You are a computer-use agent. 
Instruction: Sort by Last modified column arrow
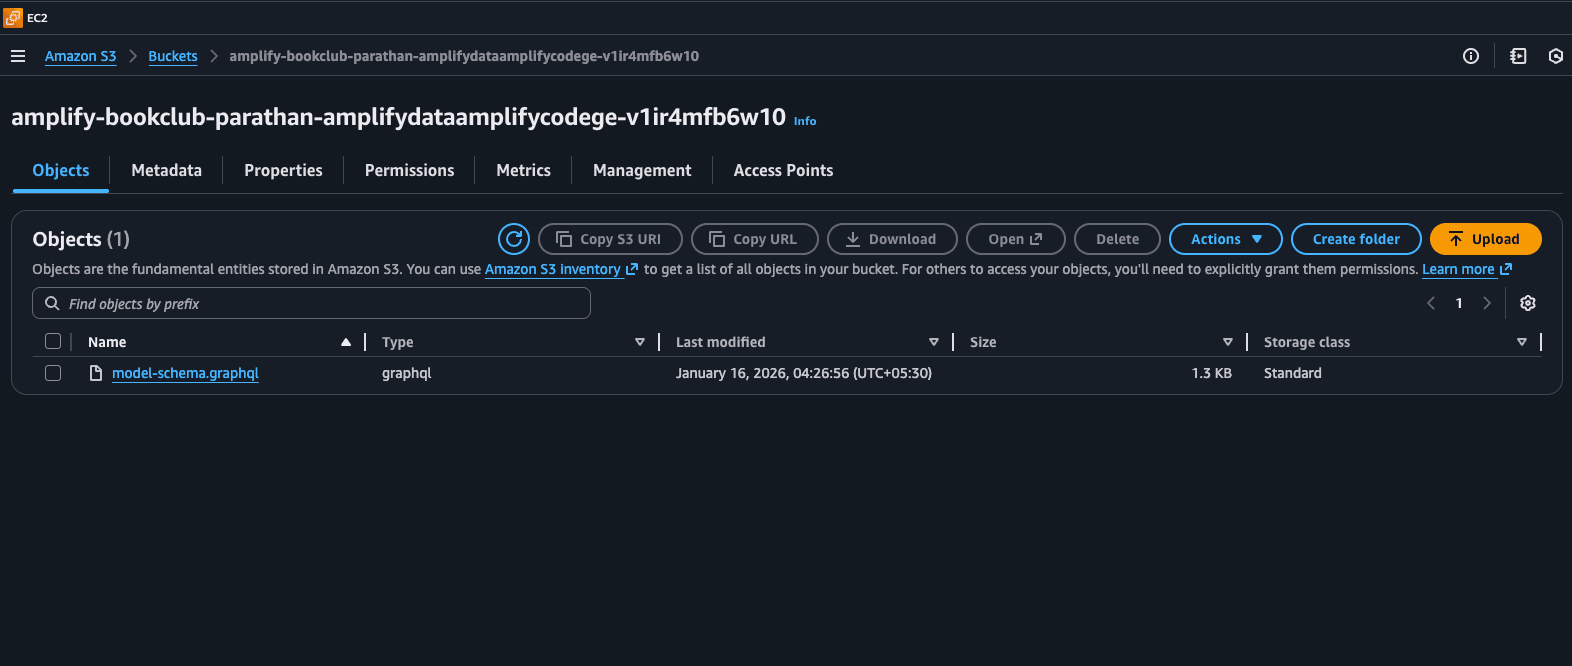933,342
